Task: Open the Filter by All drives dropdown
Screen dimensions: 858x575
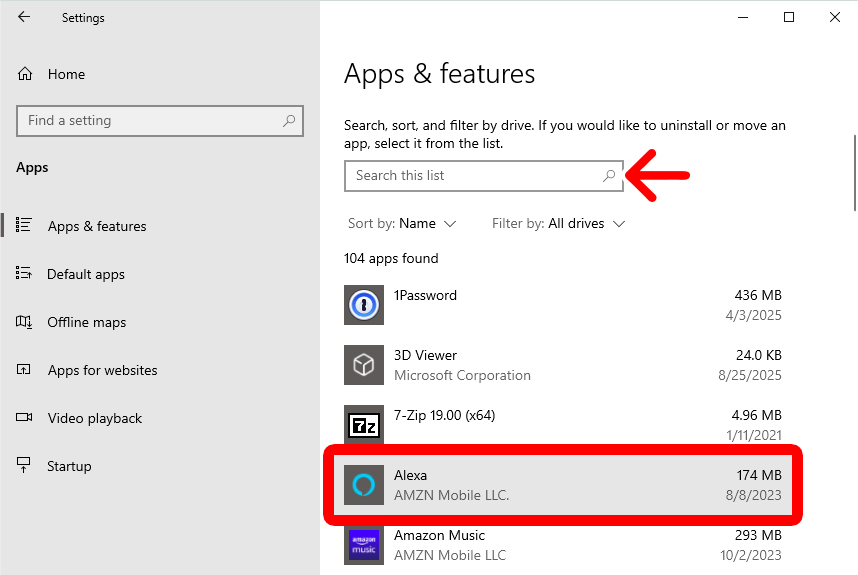Action: (558, 223)
